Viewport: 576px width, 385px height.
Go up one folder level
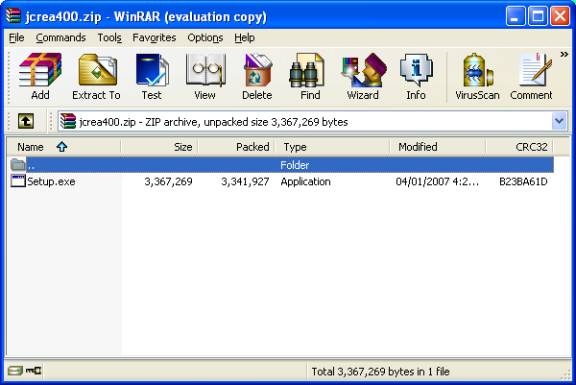[26, 121]
